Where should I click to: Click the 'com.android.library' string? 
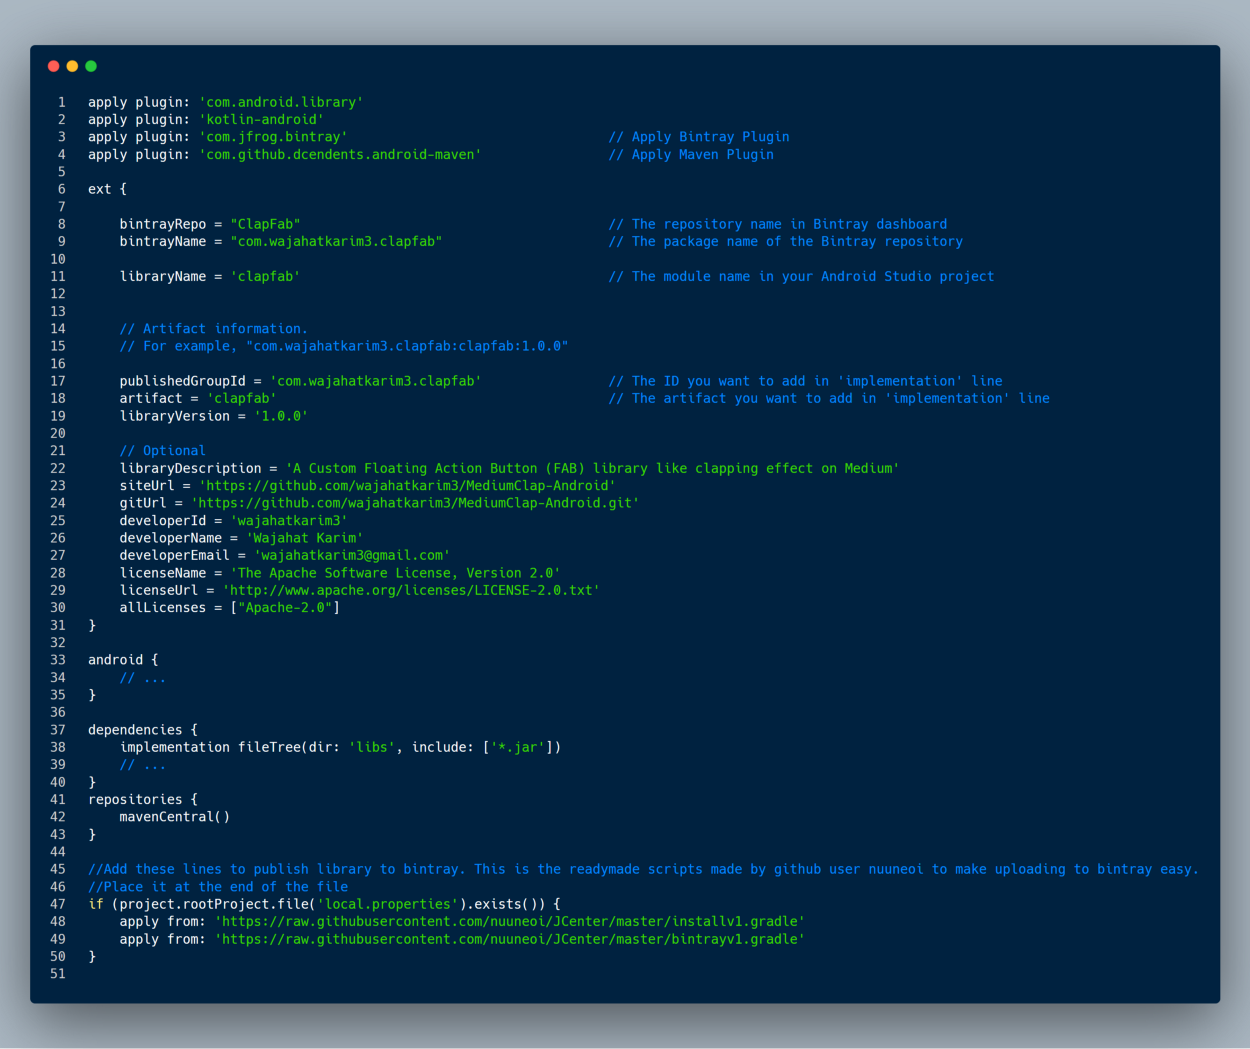pyautogui.click(x=281, y=102)
